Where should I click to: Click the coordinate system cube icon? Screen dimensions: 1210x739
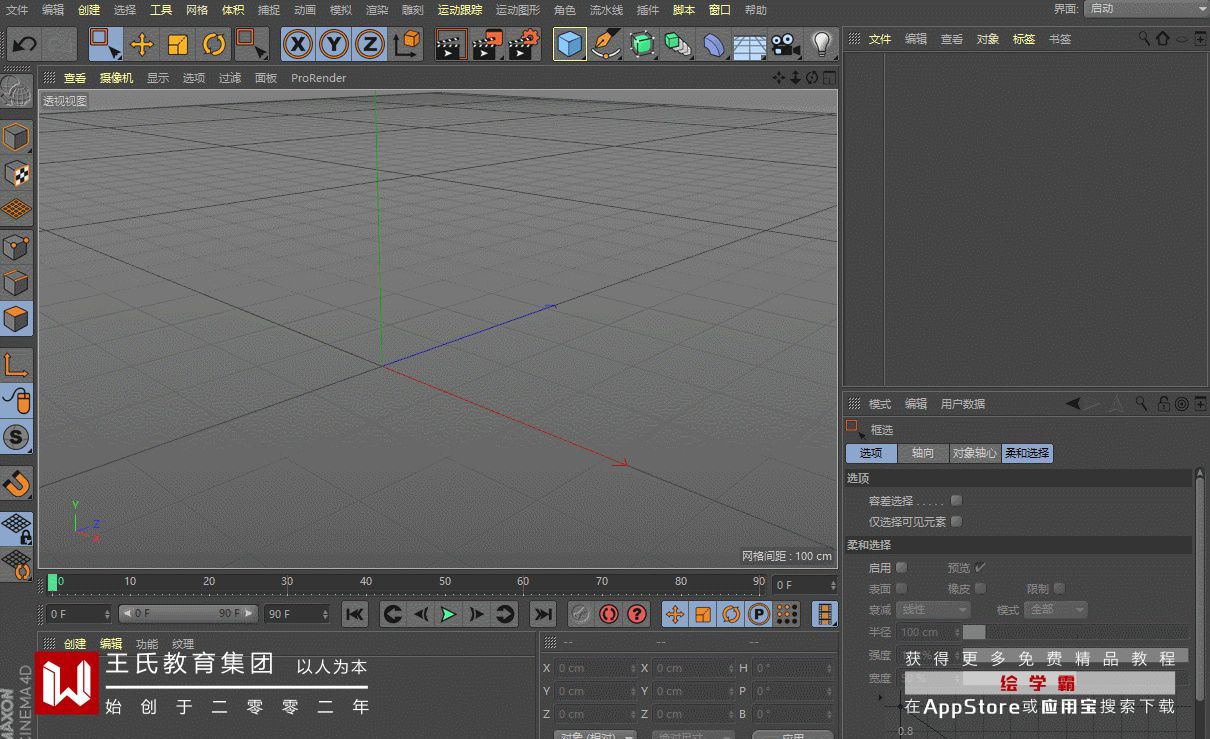pyautogui.click(x=406, y=44)
